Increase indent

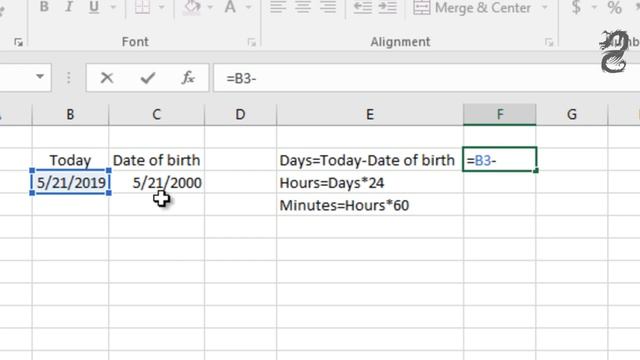coord(387,7)
